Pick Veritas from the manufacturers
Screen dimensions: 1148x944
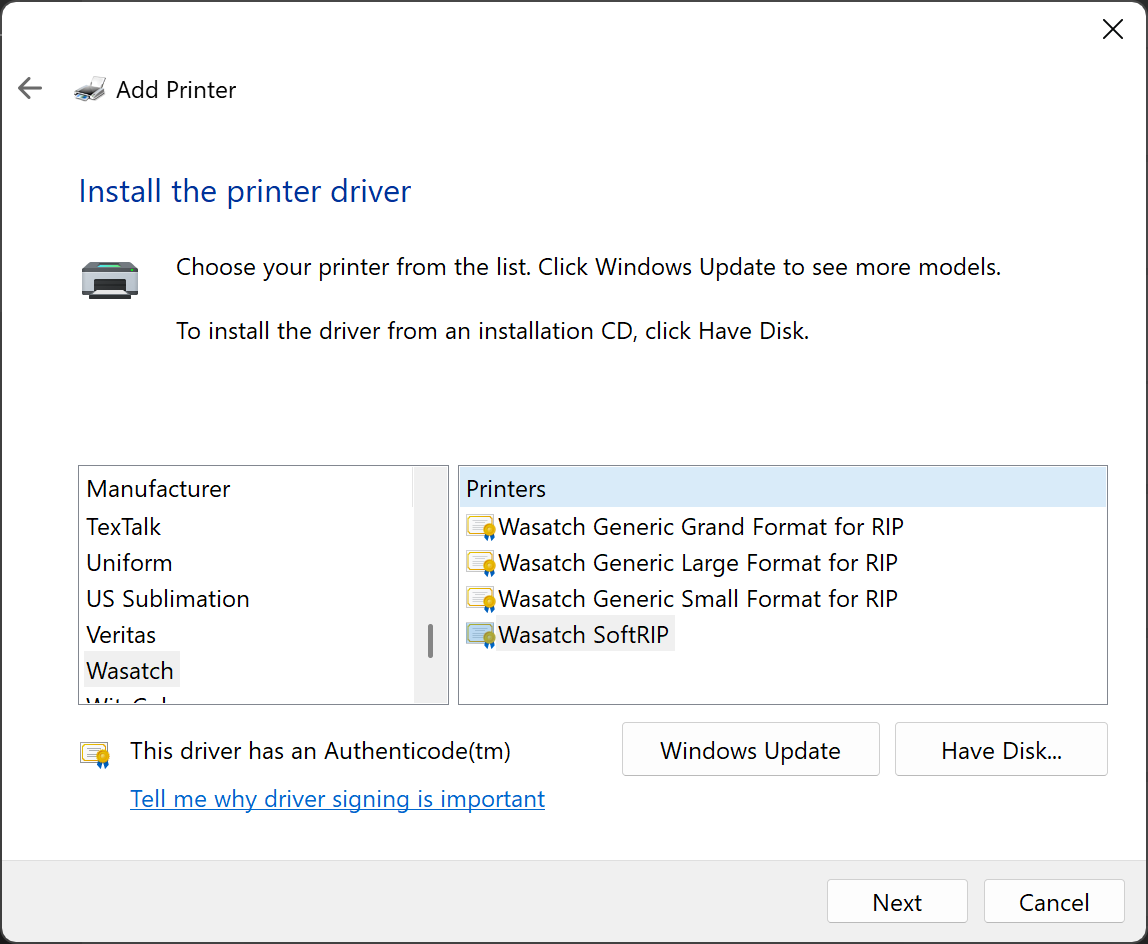pos(121,635)
